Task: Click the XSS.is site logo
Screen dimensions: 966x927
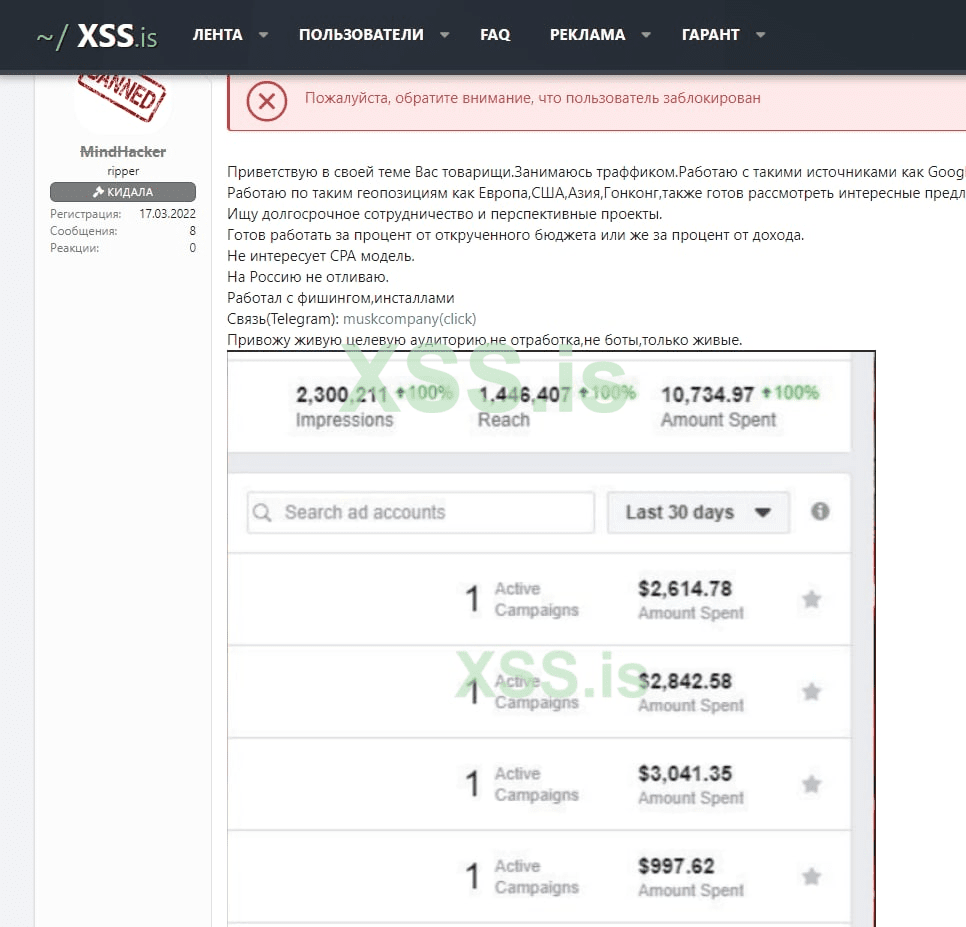Action: tap(97, 36)
